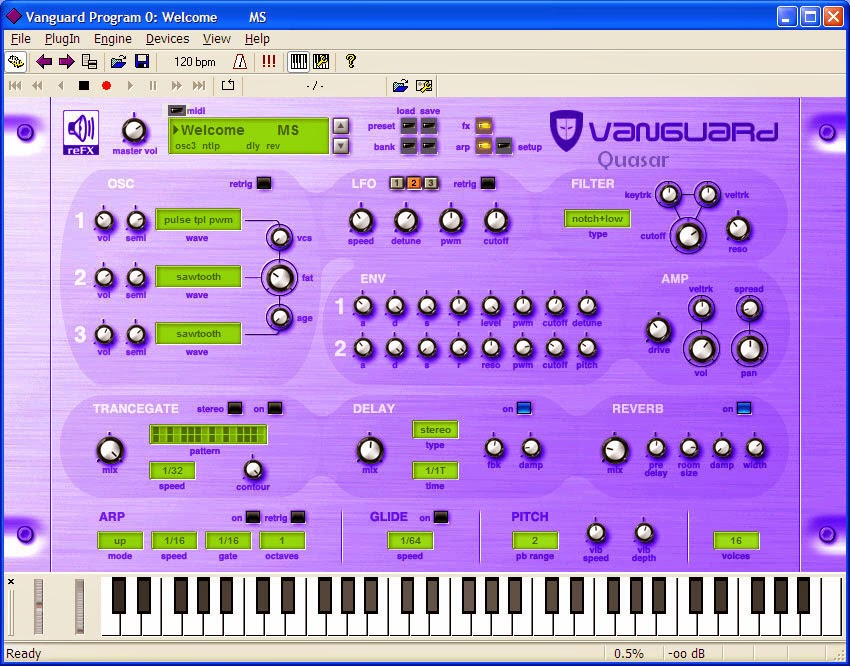This screenshot has height=666, width=850.
Task: Click the skip to end transport icon
Action: coord(199,86)
